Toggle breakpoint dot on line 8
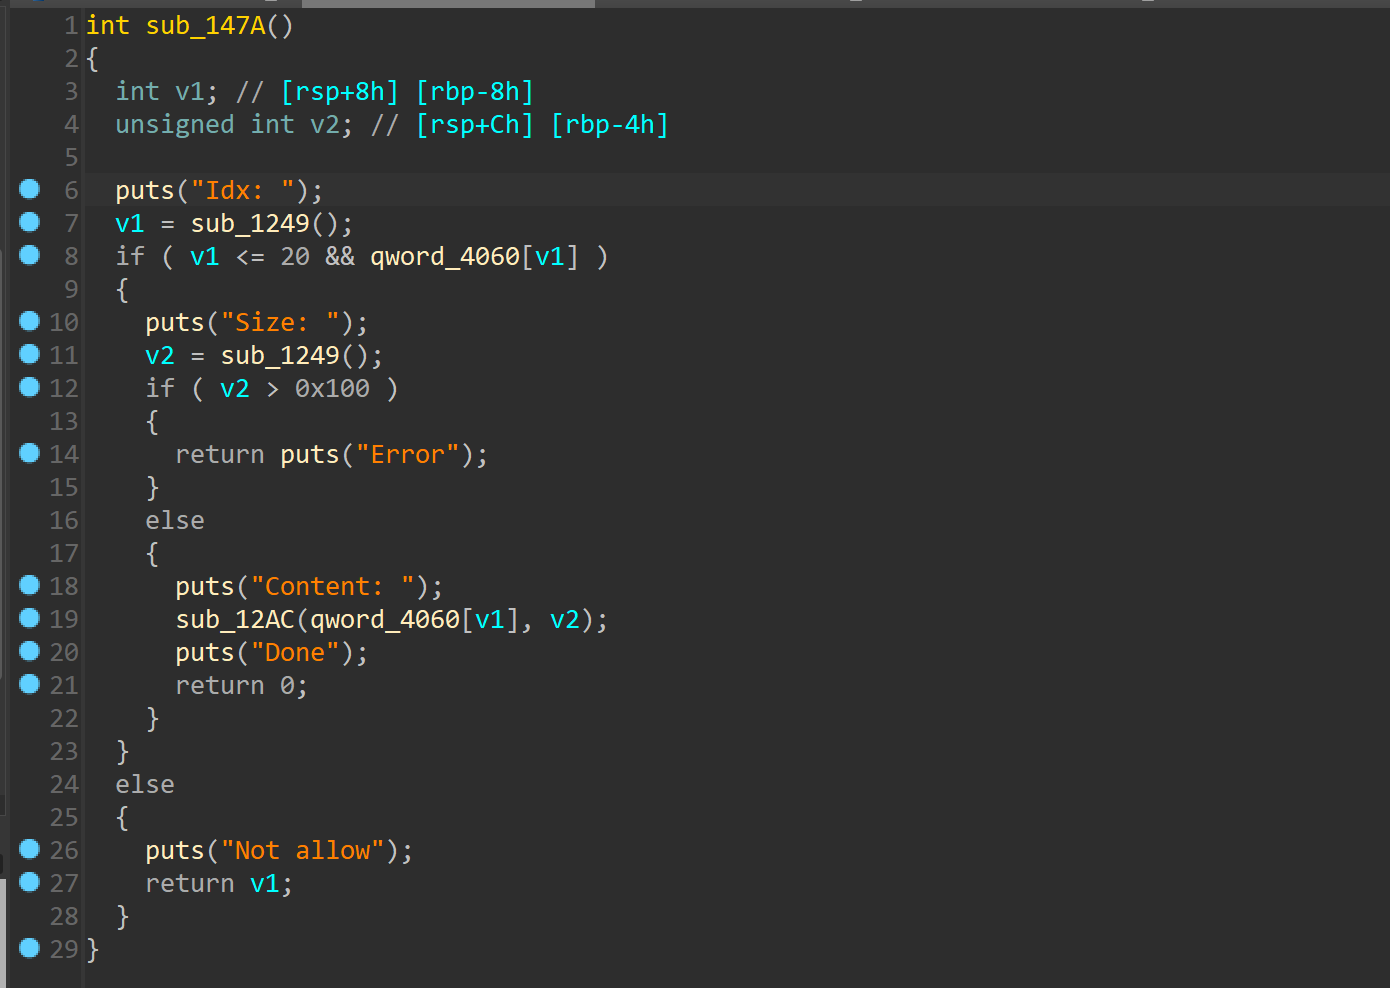The image size is (1390, 988). [x=30, y=255]
